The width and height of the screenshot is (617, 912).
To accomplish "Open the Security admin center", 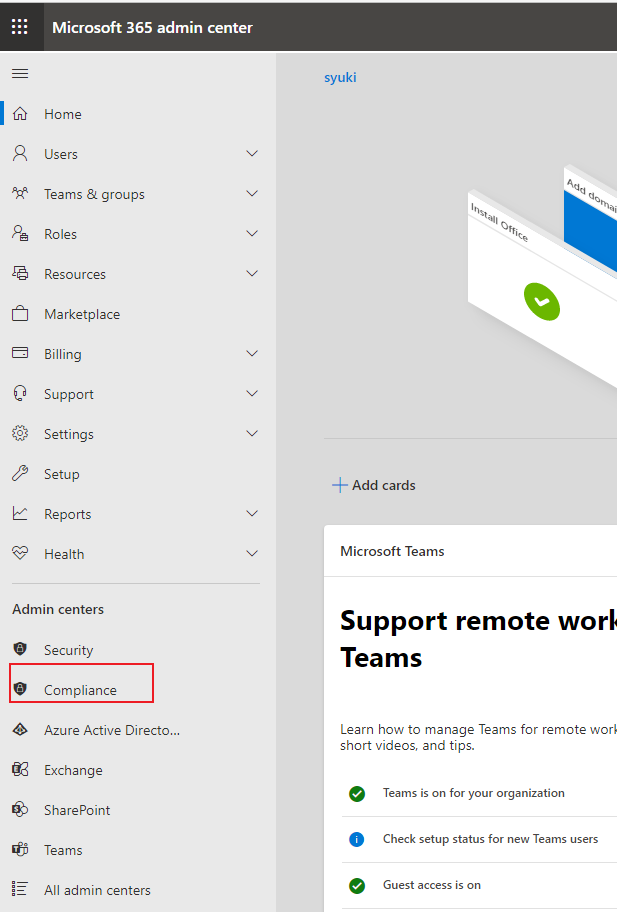I will [x=69, y=650].
